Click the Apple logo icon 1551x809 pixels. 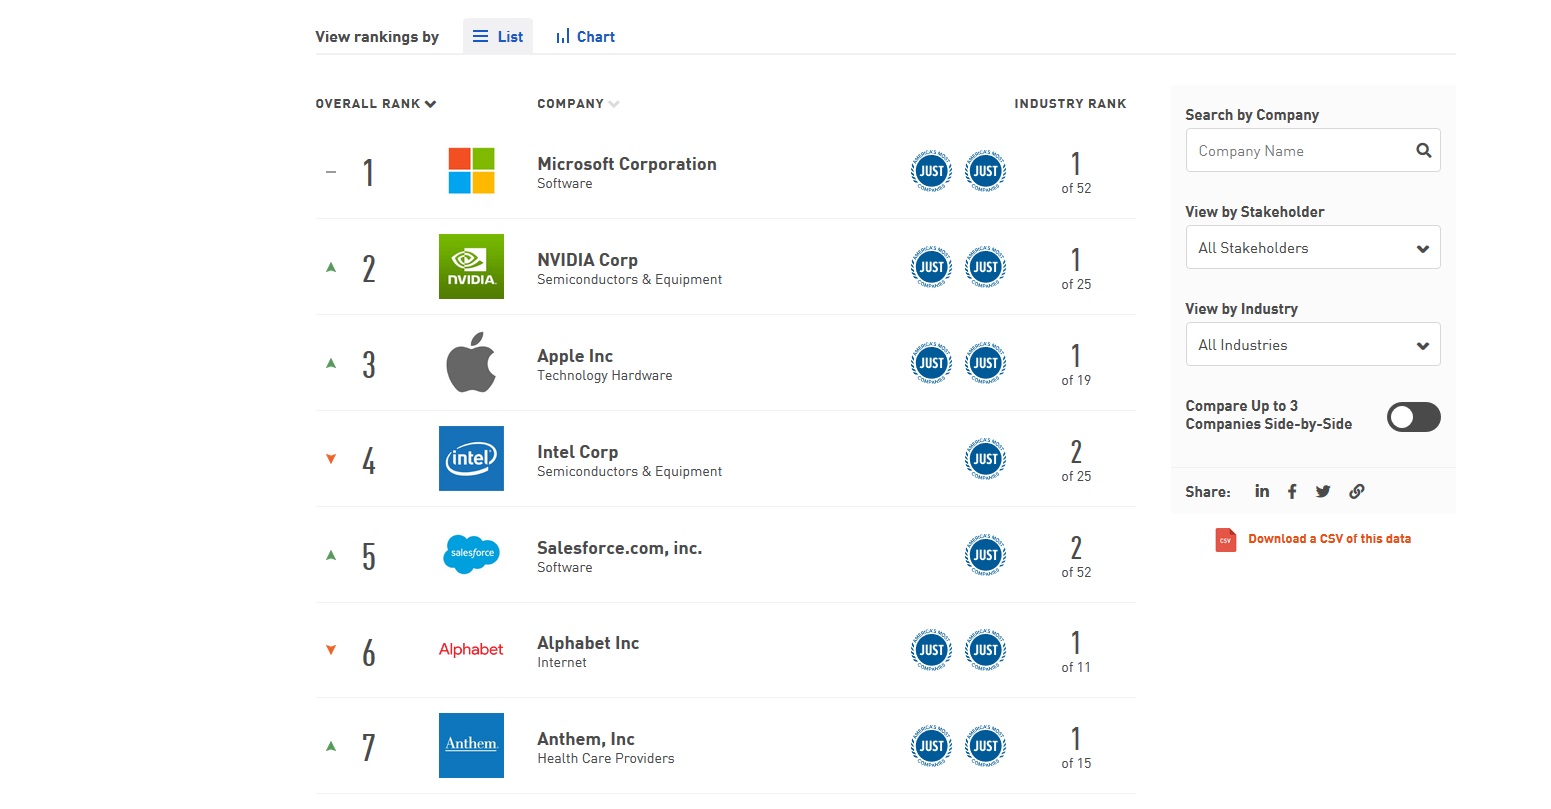pos(471,362)
